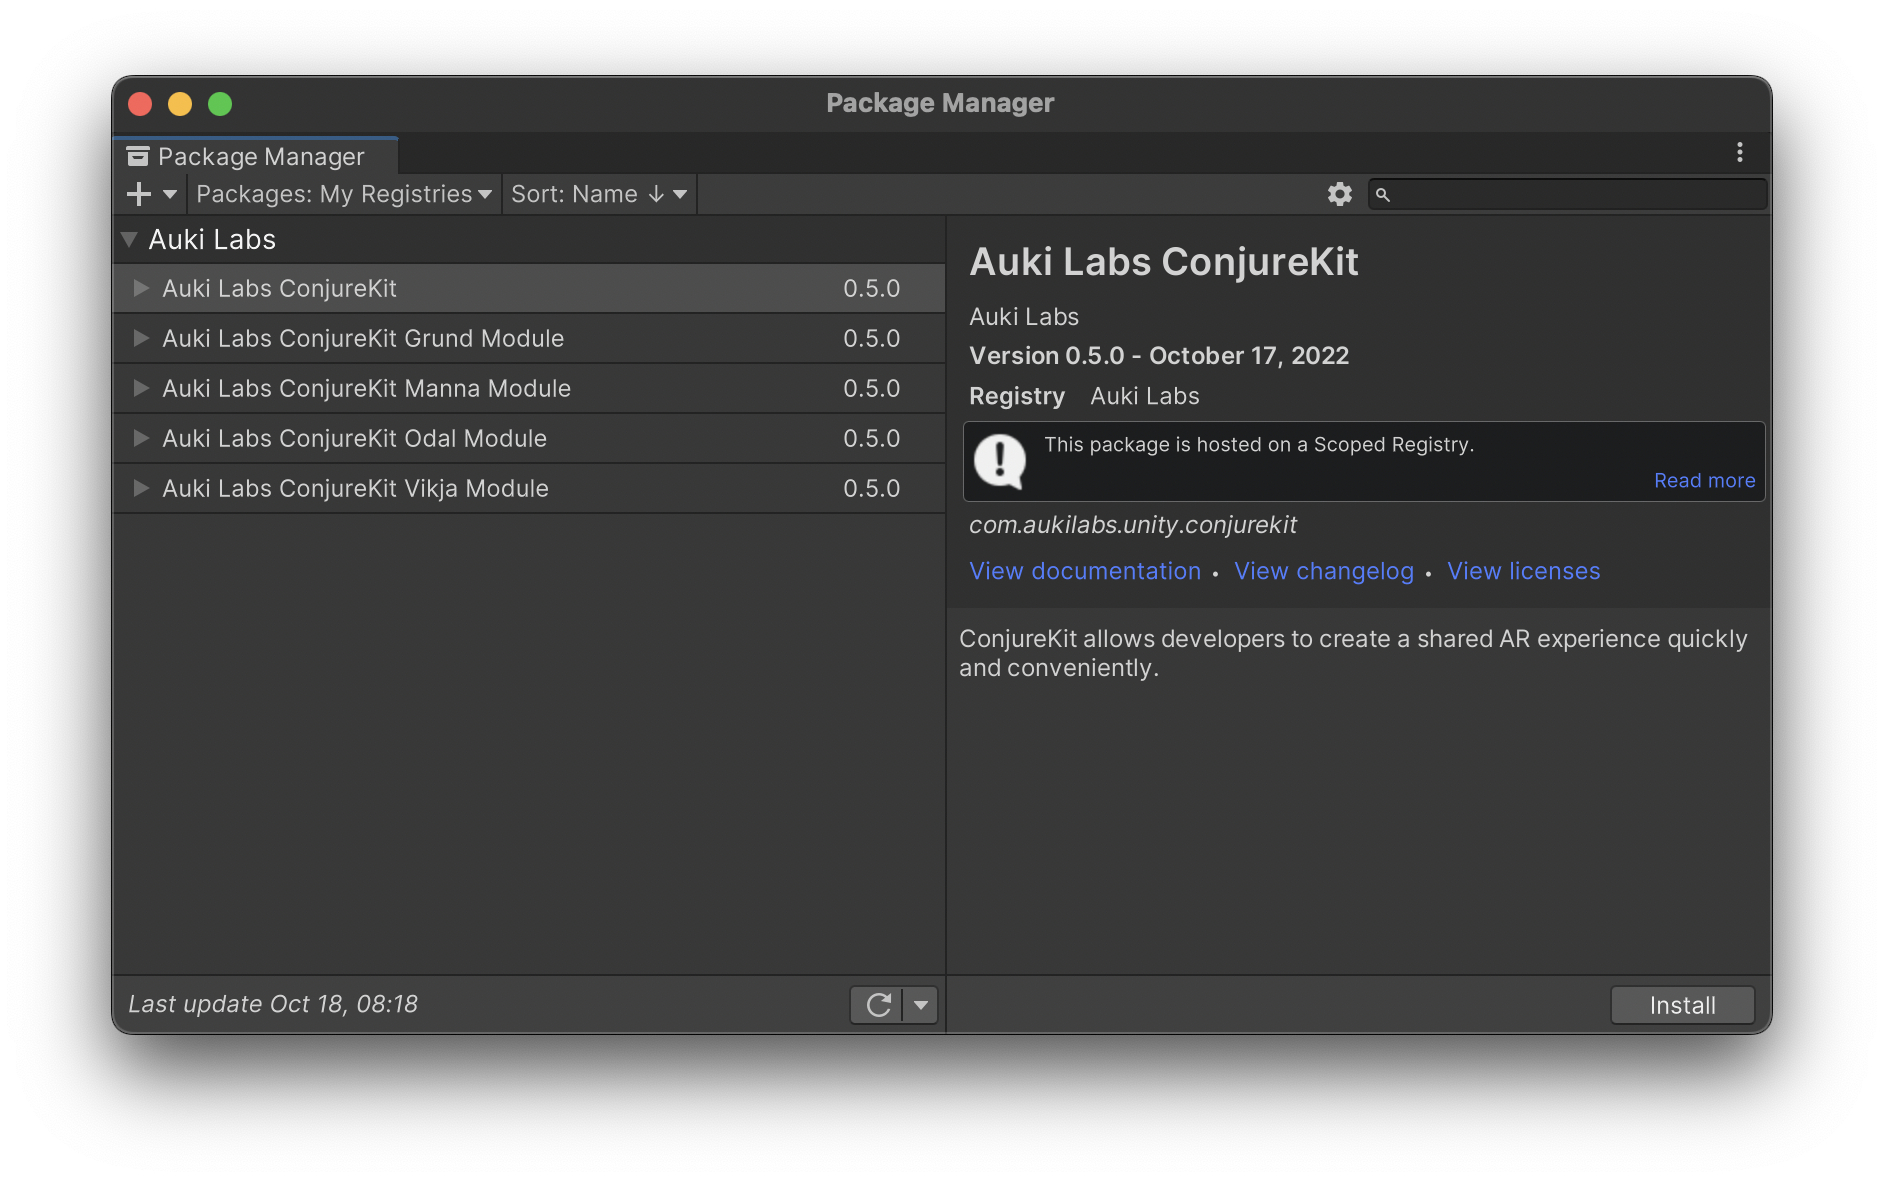Viewport: 1884px width, 1182px height.
Task: Open the refresh options dropdown arrow
Action: [x=921, y=1005]
